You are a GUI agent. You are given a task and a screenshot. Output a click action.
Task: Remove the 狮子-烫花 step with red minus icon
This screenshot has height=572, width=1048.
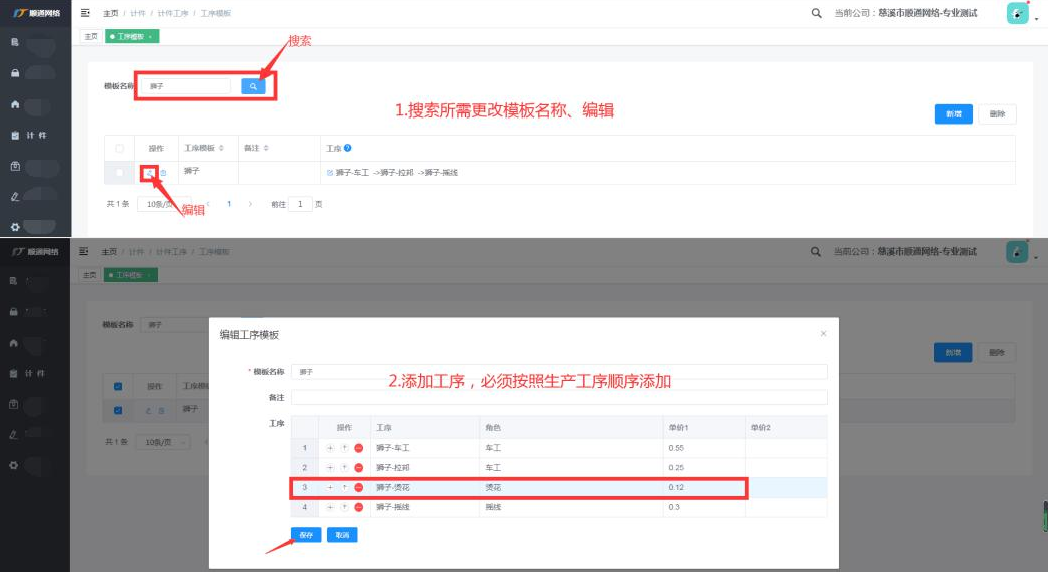358,487
